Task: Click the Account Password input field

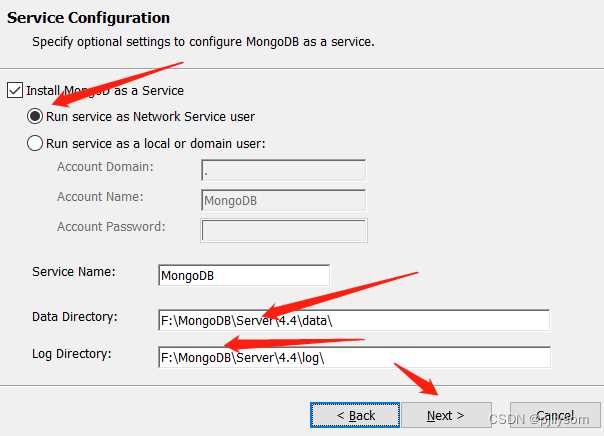Action: (x=284, y=230)
